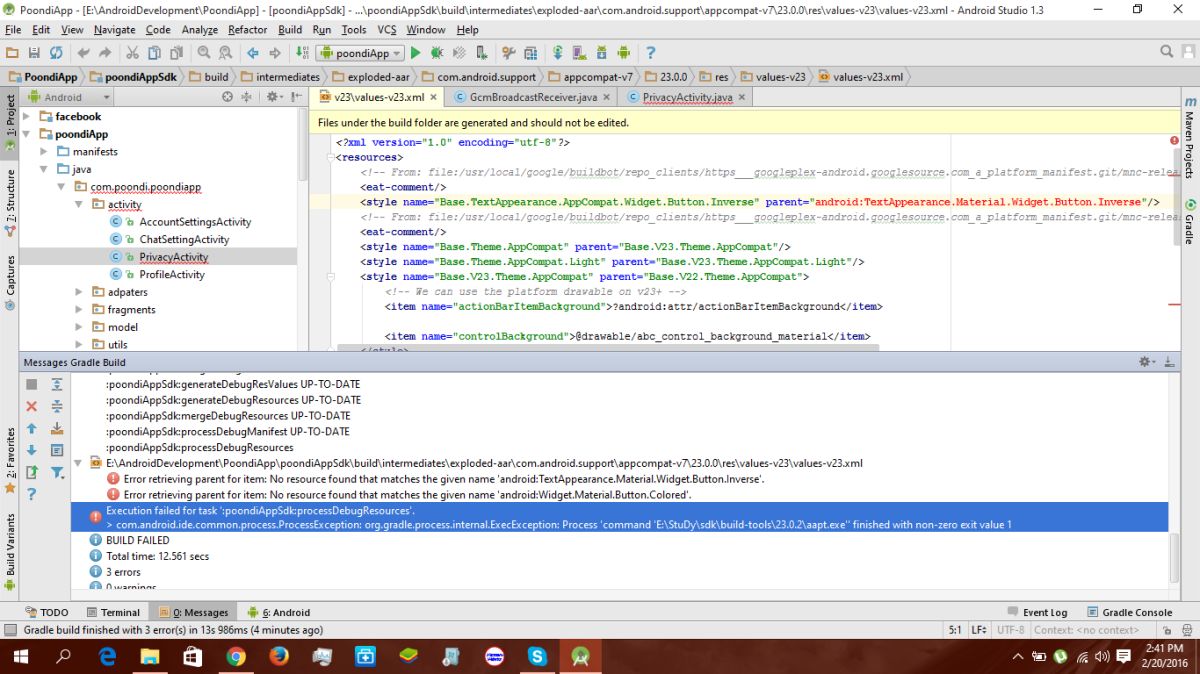
Task: Click the Help question mark in toolbar
Action: pos(651,53)
